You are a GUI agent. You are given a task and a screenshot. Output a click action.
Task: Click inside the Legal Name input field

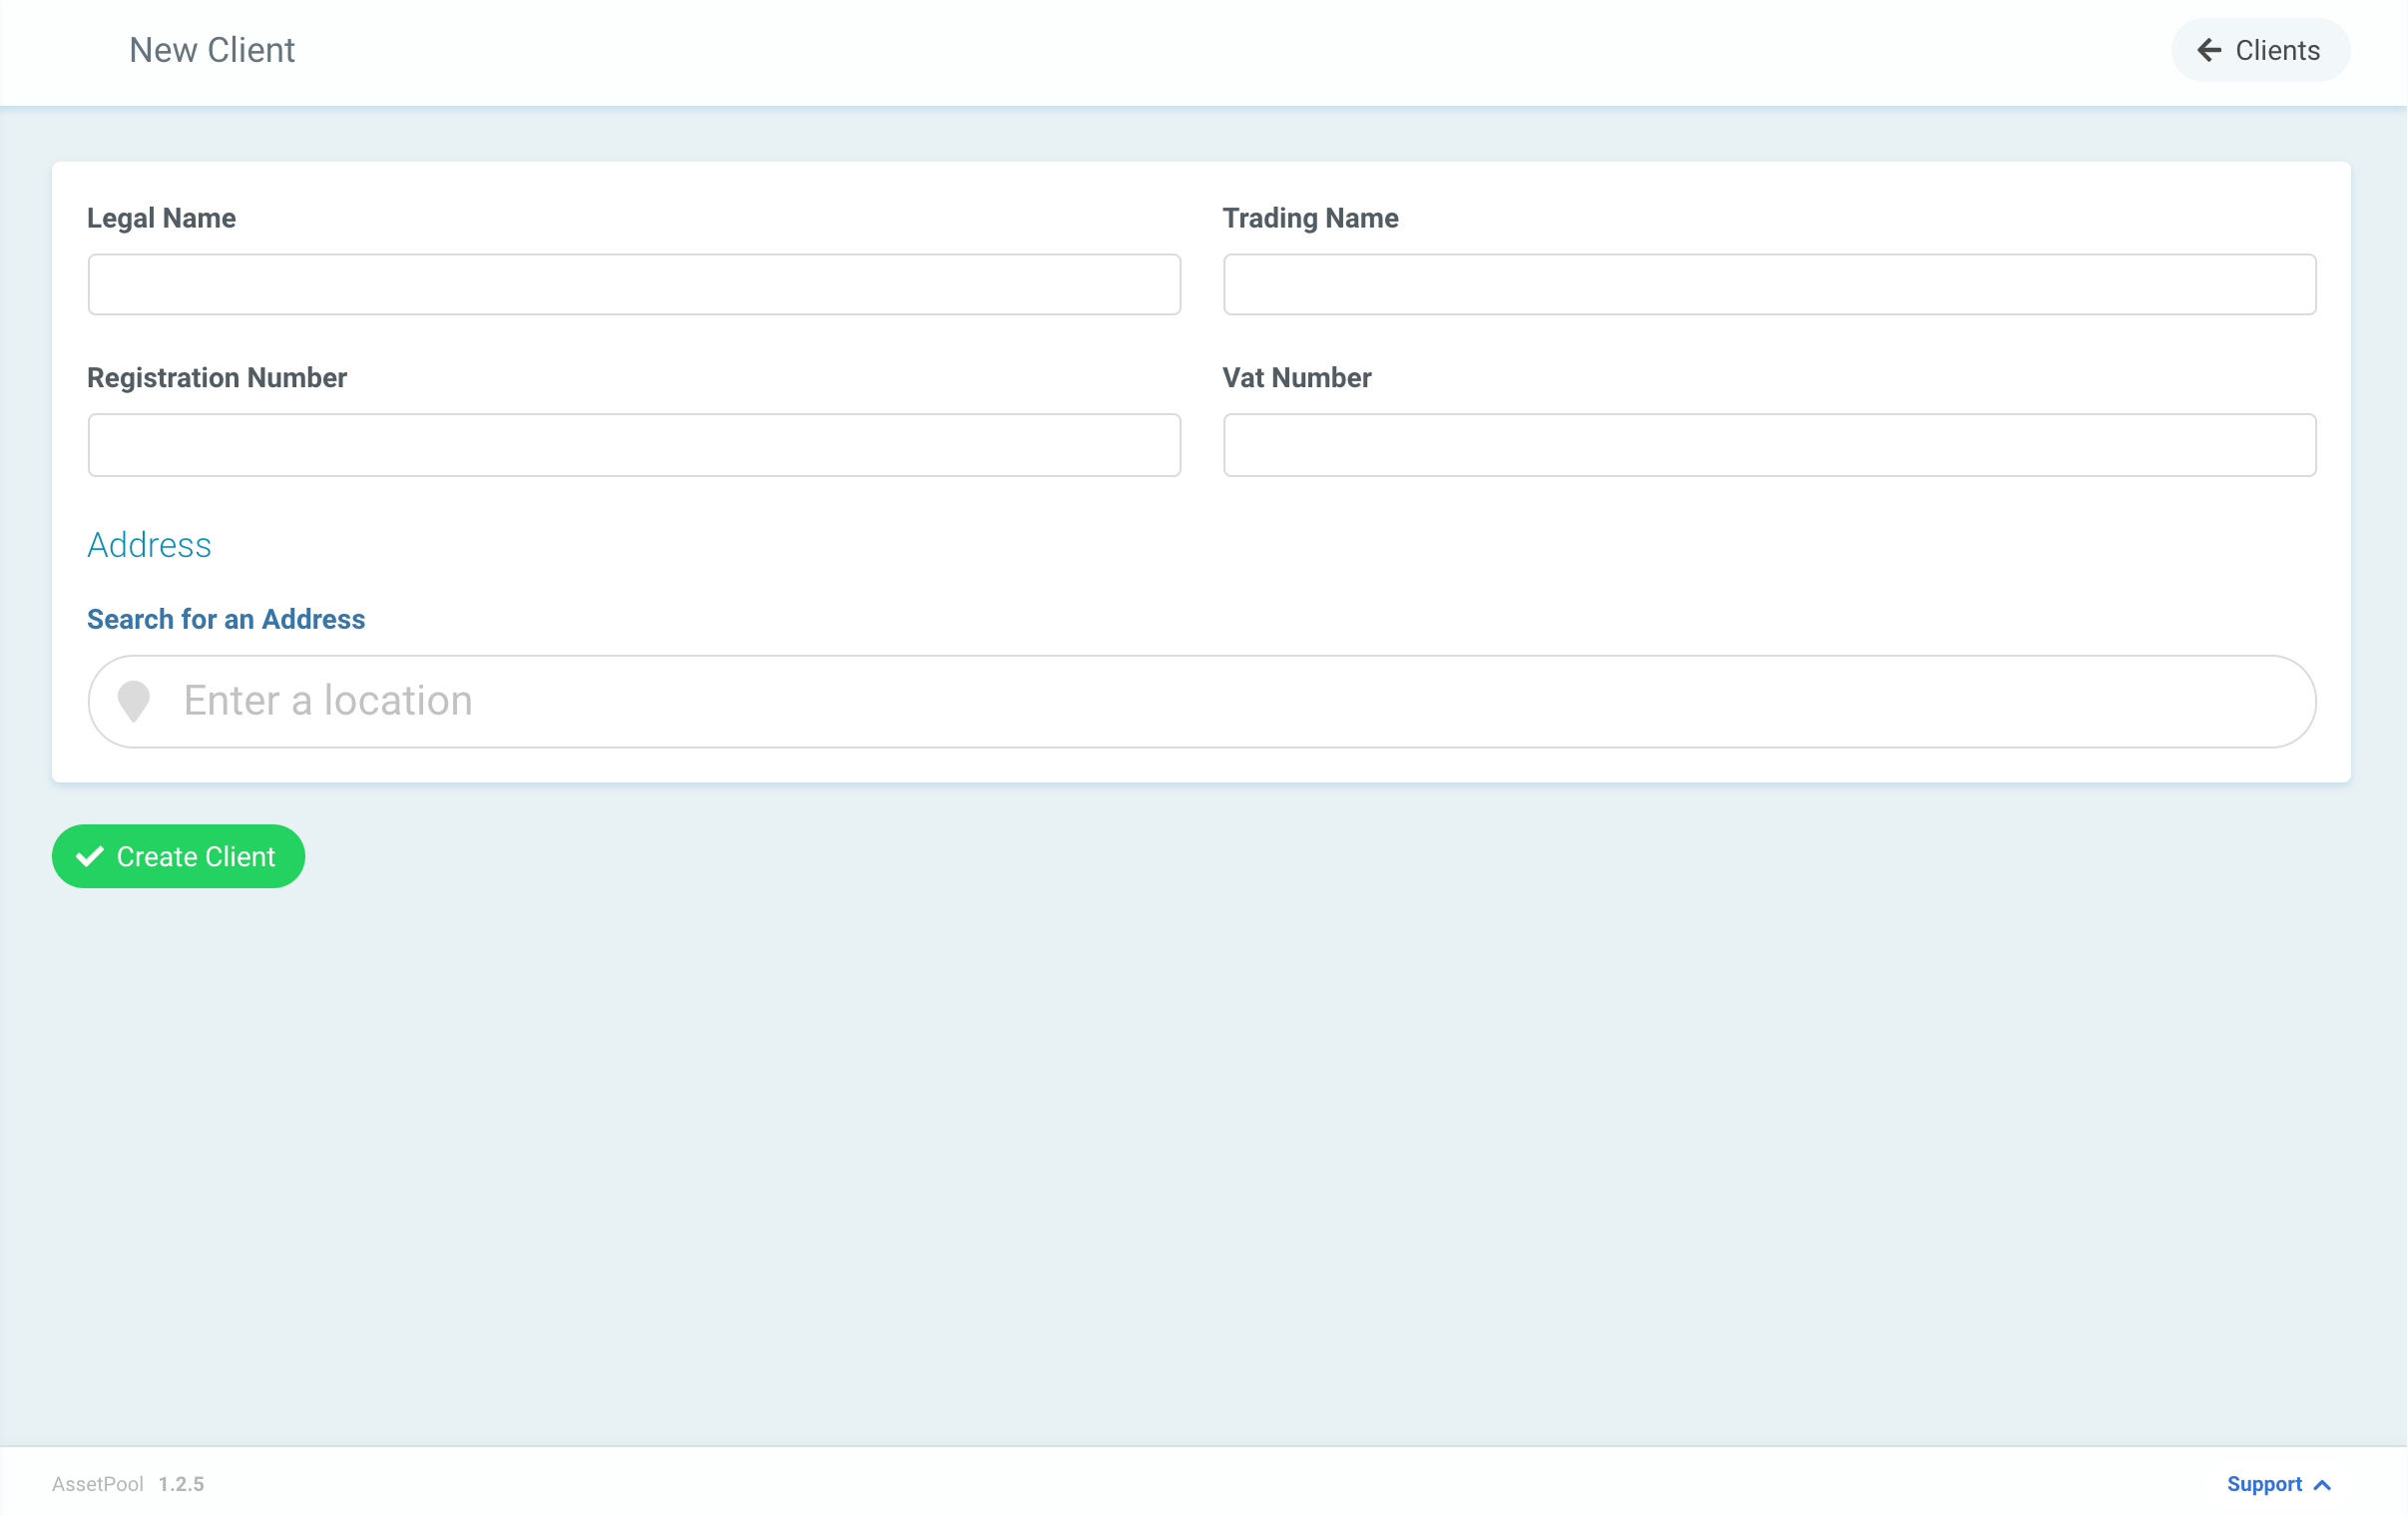pyautogui.click(x=633, y=284)
